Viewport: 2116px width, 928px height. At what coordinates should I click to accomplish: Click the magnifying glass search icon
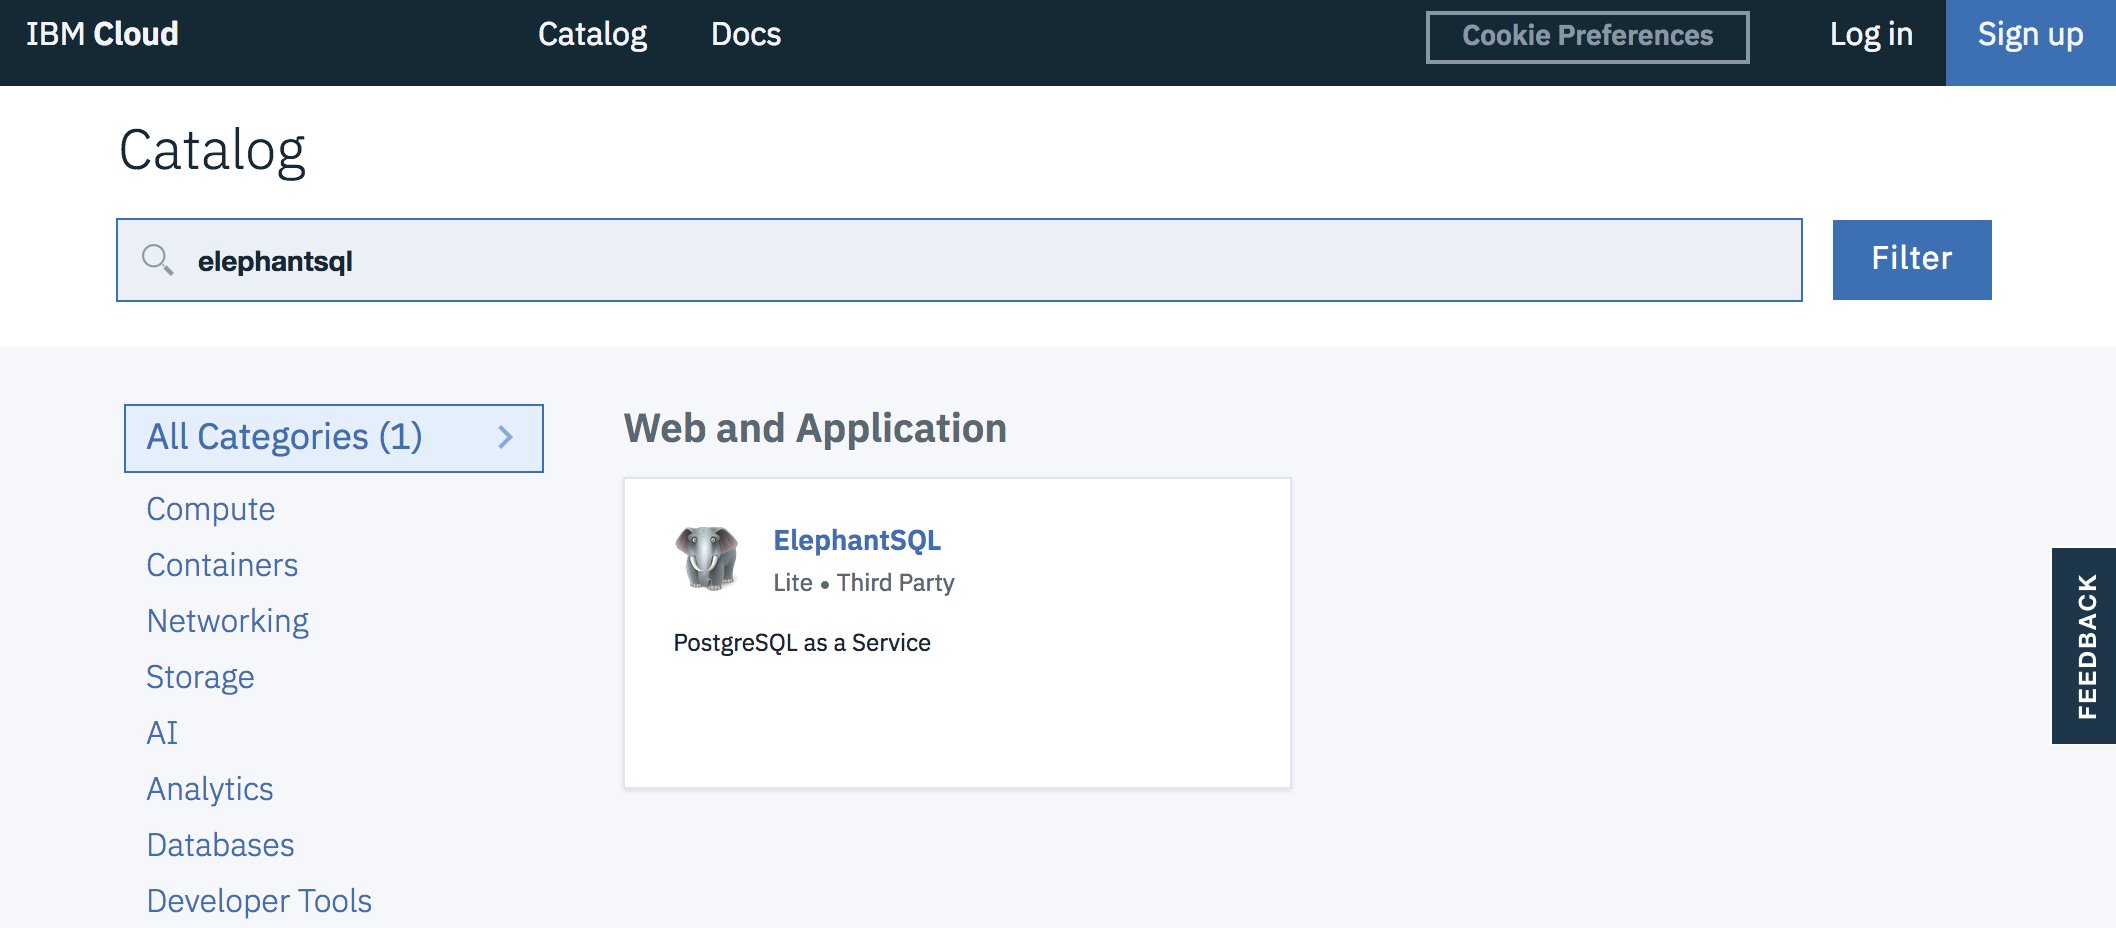click(x=157, y=260)
